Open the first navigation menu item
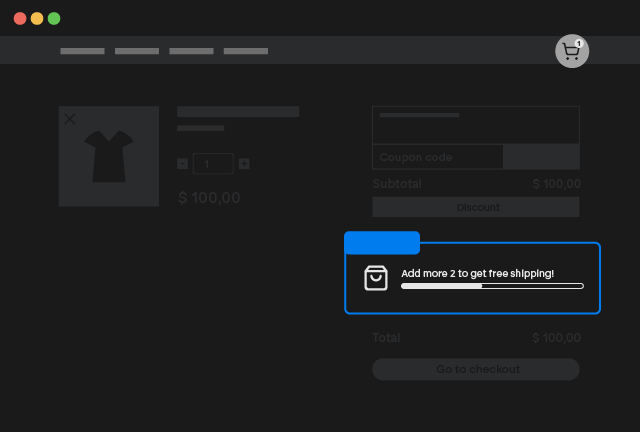This screenshot has height=432, width=640. [x=82, y=51]
